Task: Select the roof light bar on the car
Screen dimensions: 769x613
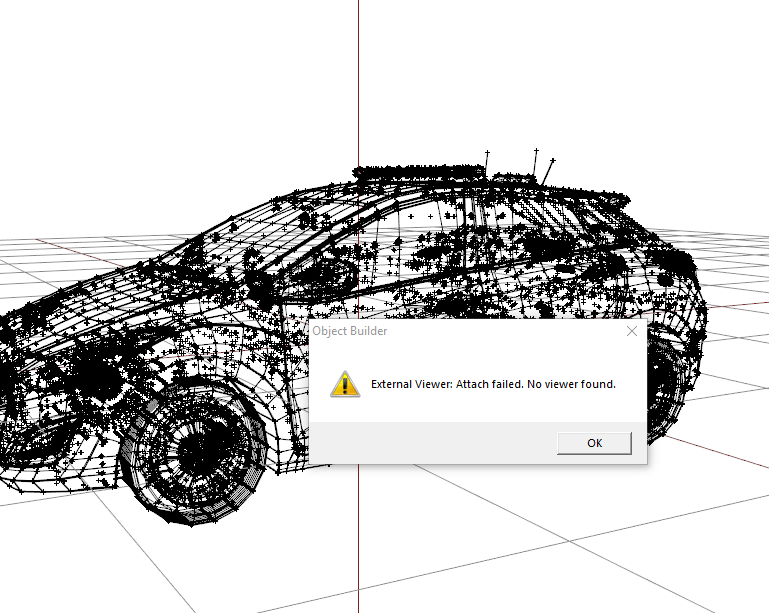Action: 419,173
